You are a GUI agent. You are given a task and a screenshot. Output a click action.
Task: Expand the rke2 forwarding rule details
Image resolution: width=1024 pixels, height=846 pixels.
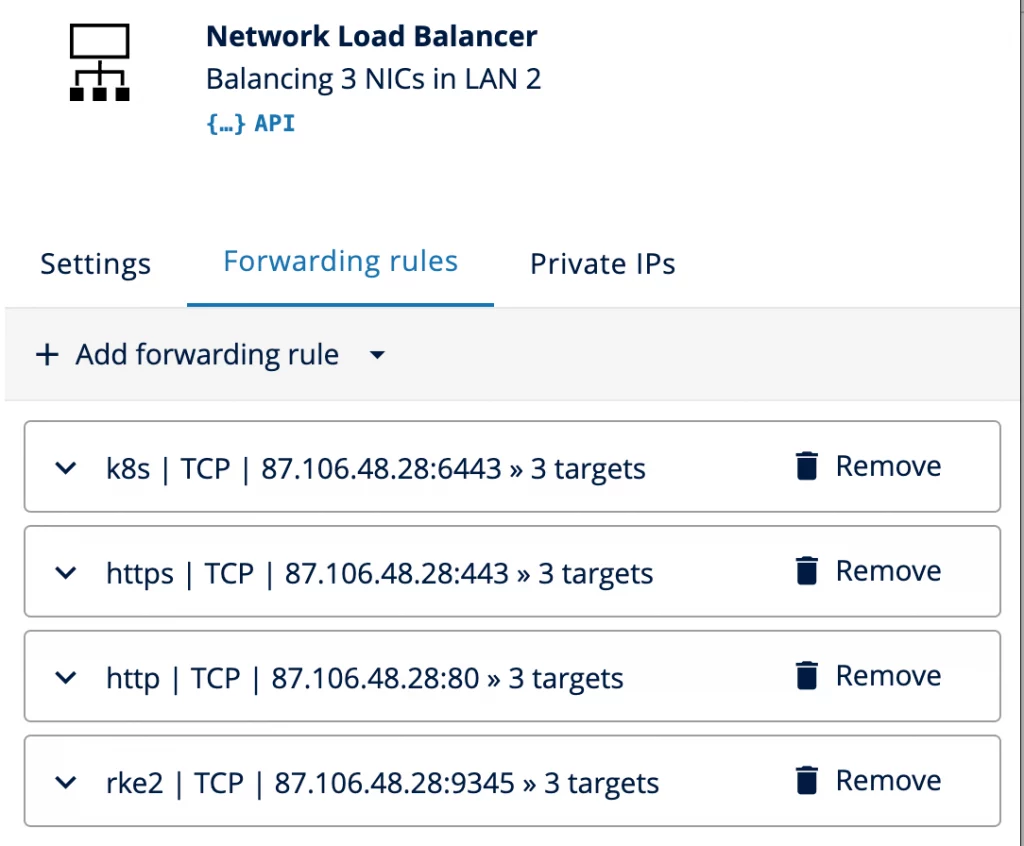(x=65, y=782)
